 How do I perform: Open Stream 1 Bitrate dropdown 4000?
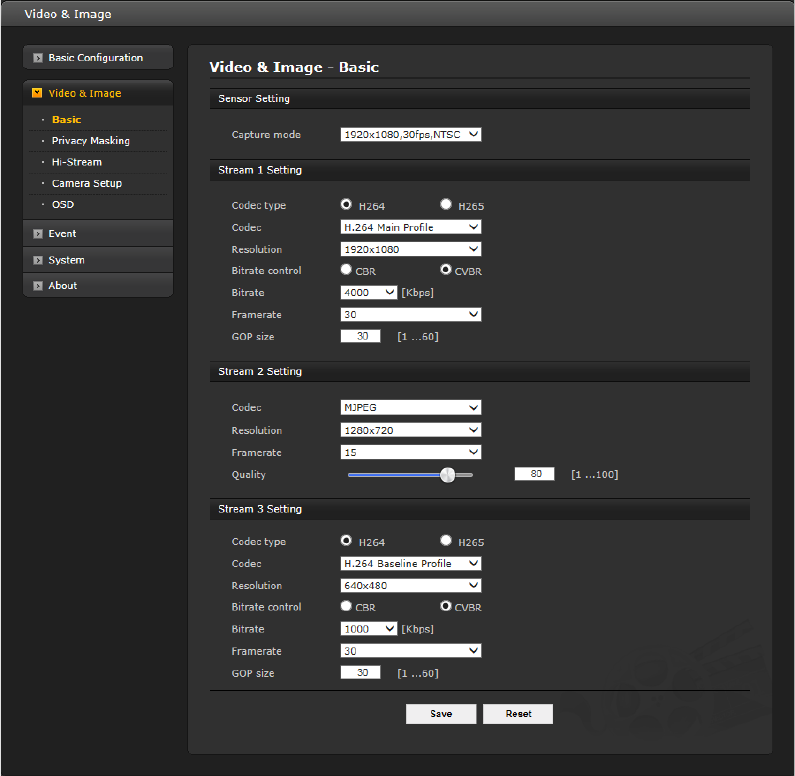pos(369,292)
